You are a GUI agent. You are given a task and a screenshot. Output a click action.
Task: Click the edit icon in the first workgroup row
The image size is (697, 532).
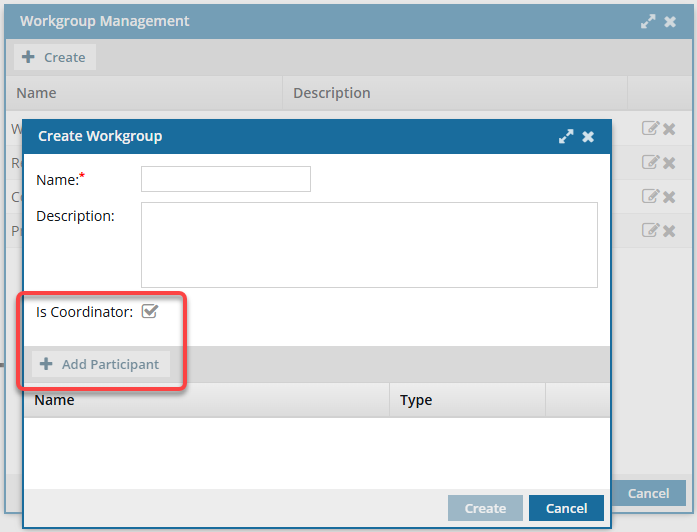pos(650,128)
